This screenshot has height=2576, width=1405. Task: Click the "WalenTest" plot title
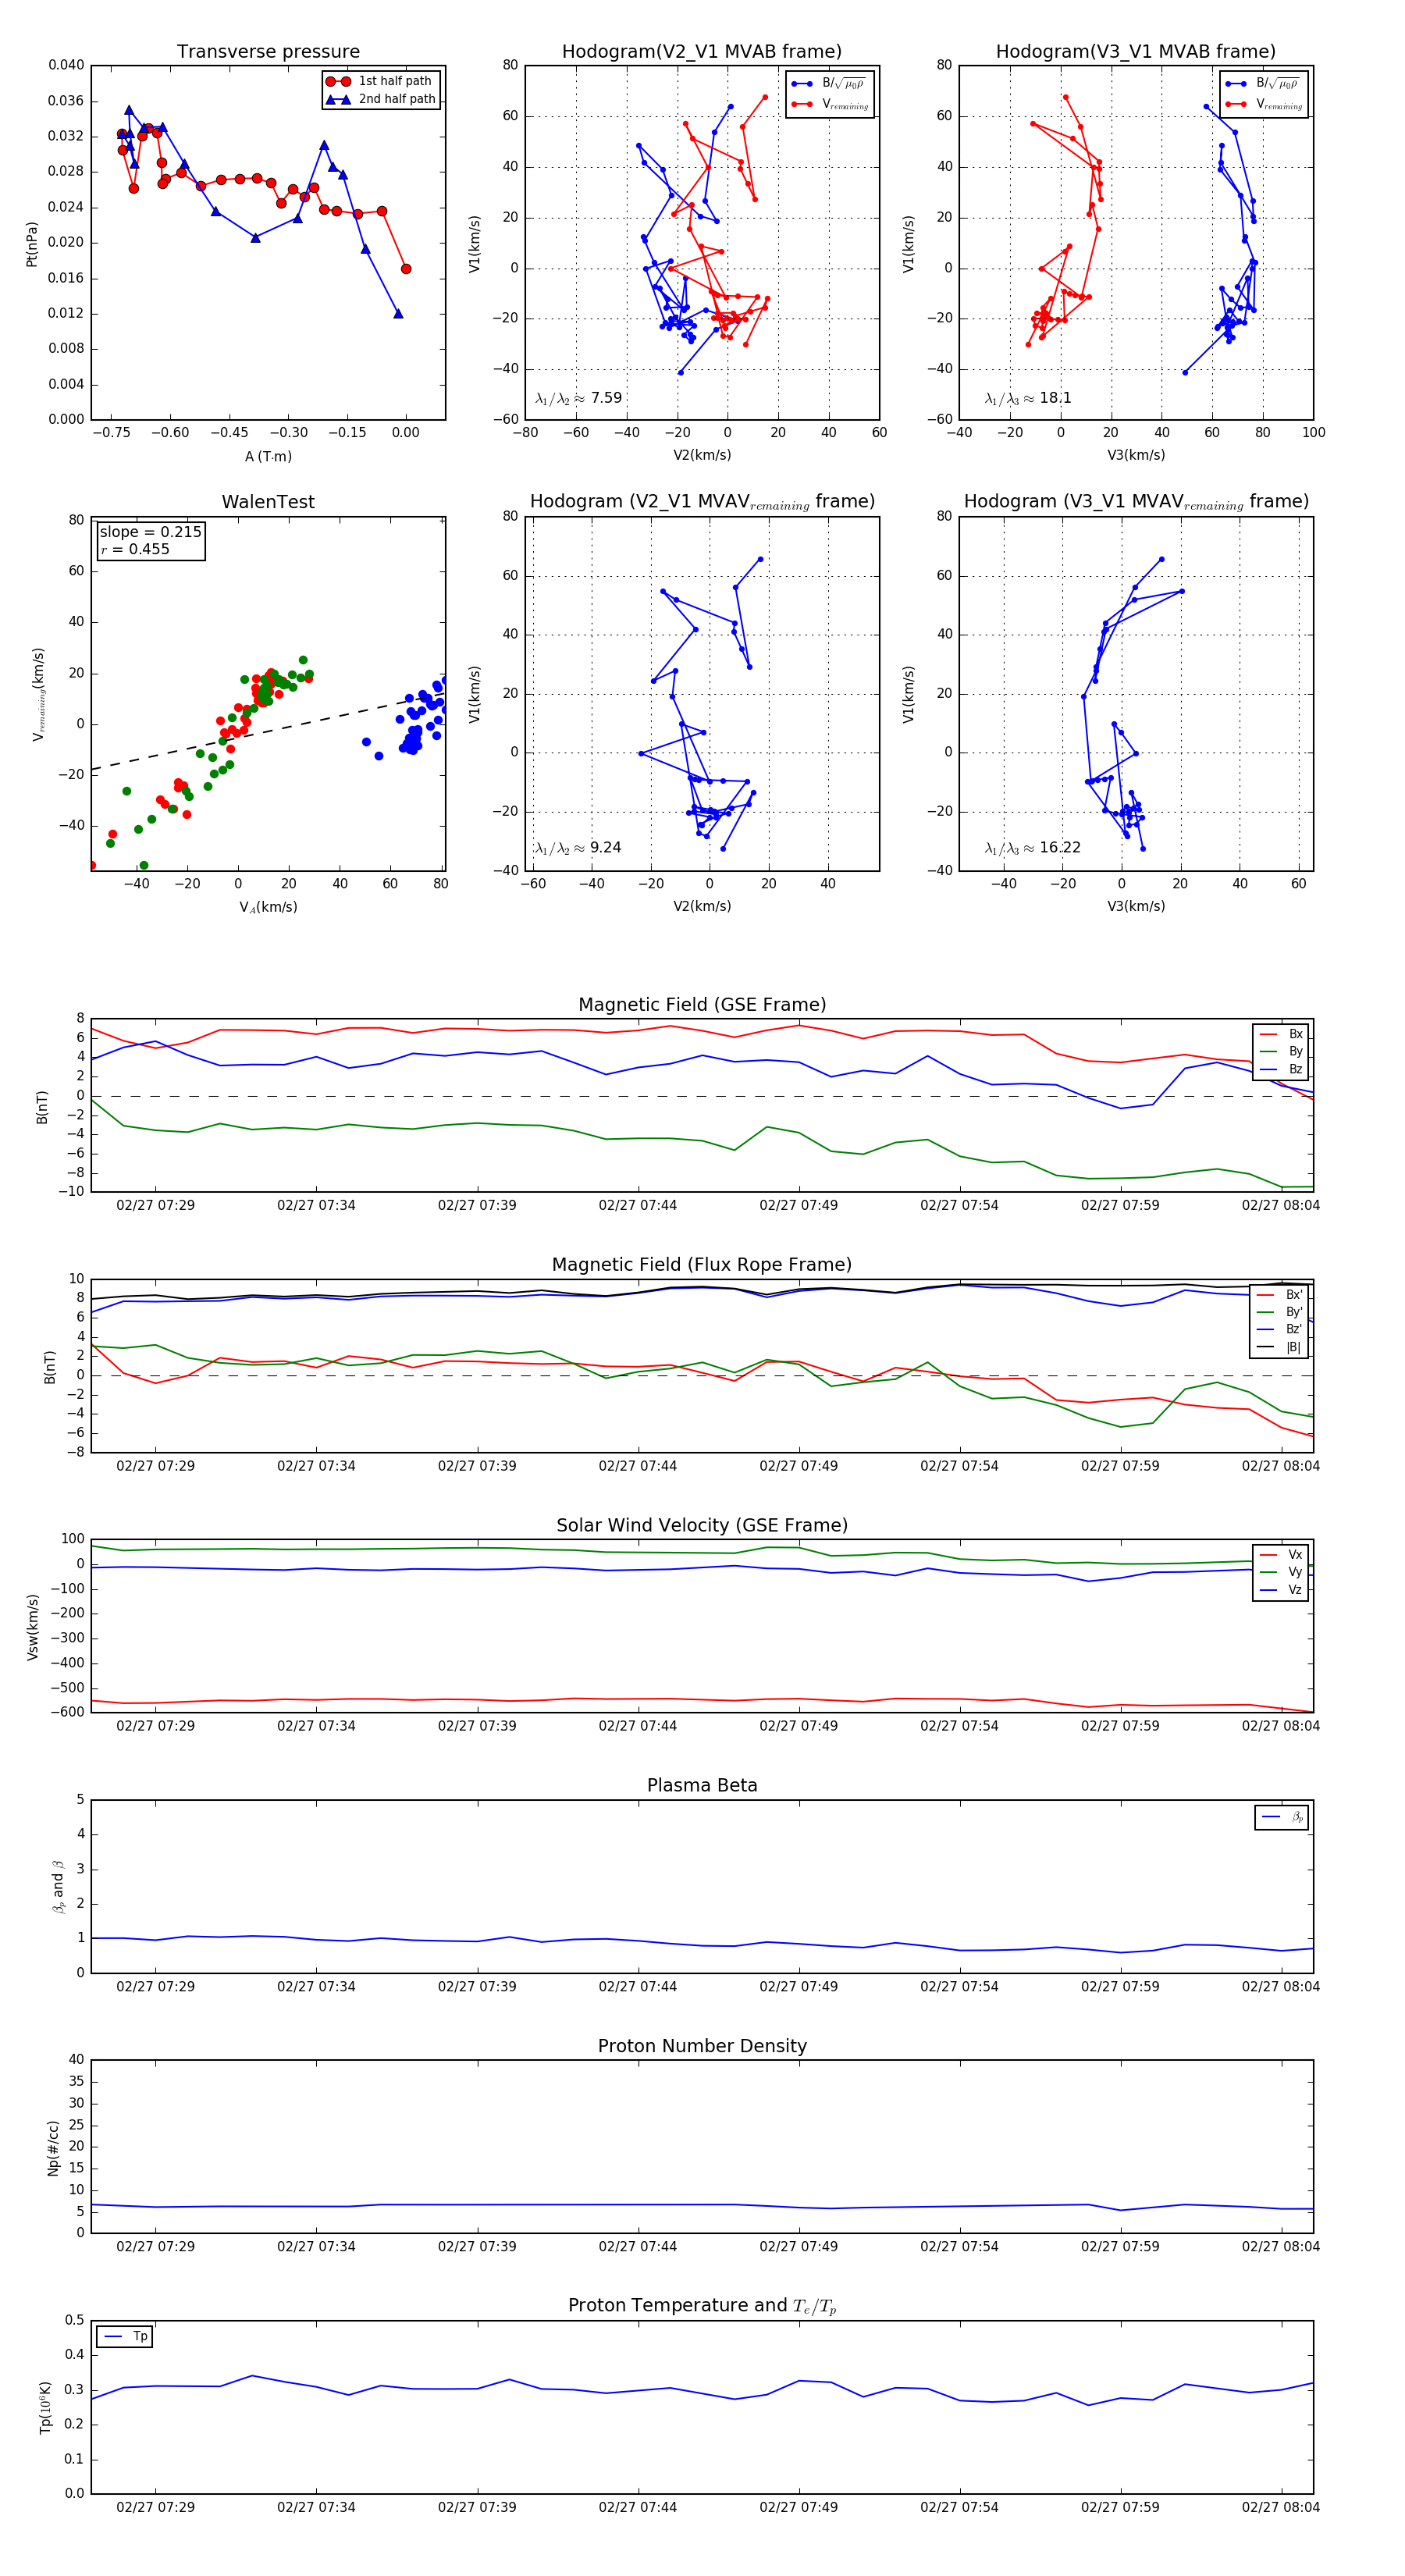[x=268, y=502]
